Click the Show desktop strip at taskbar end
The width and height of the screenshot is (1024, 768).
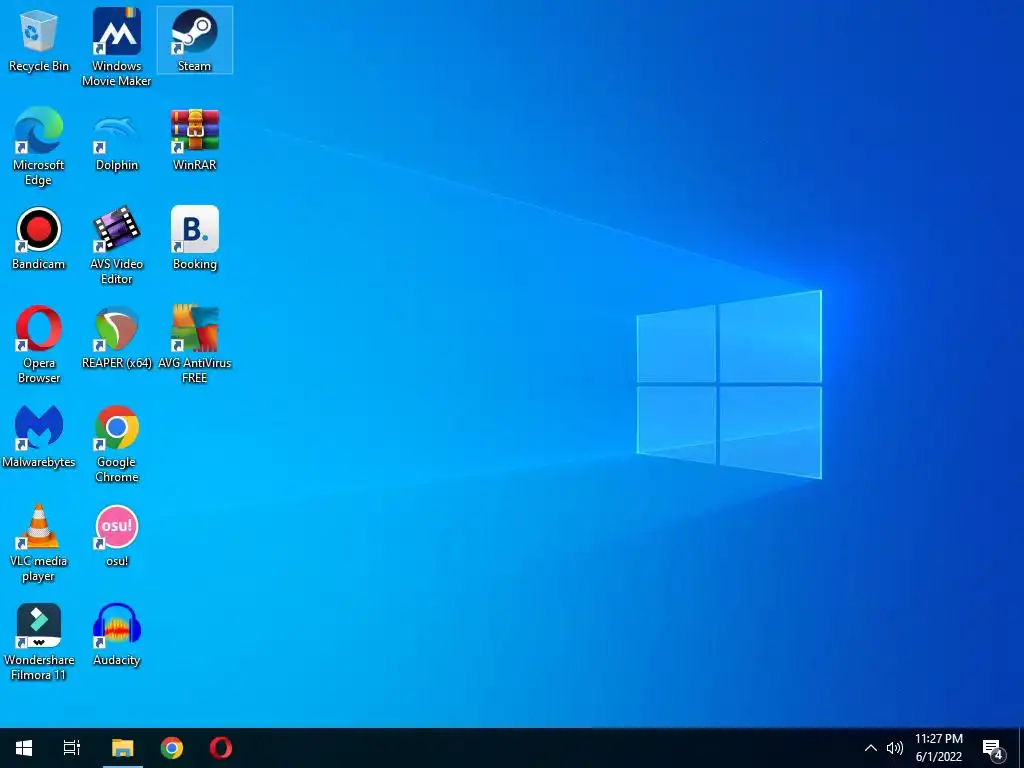click(x=1021, y=748)
